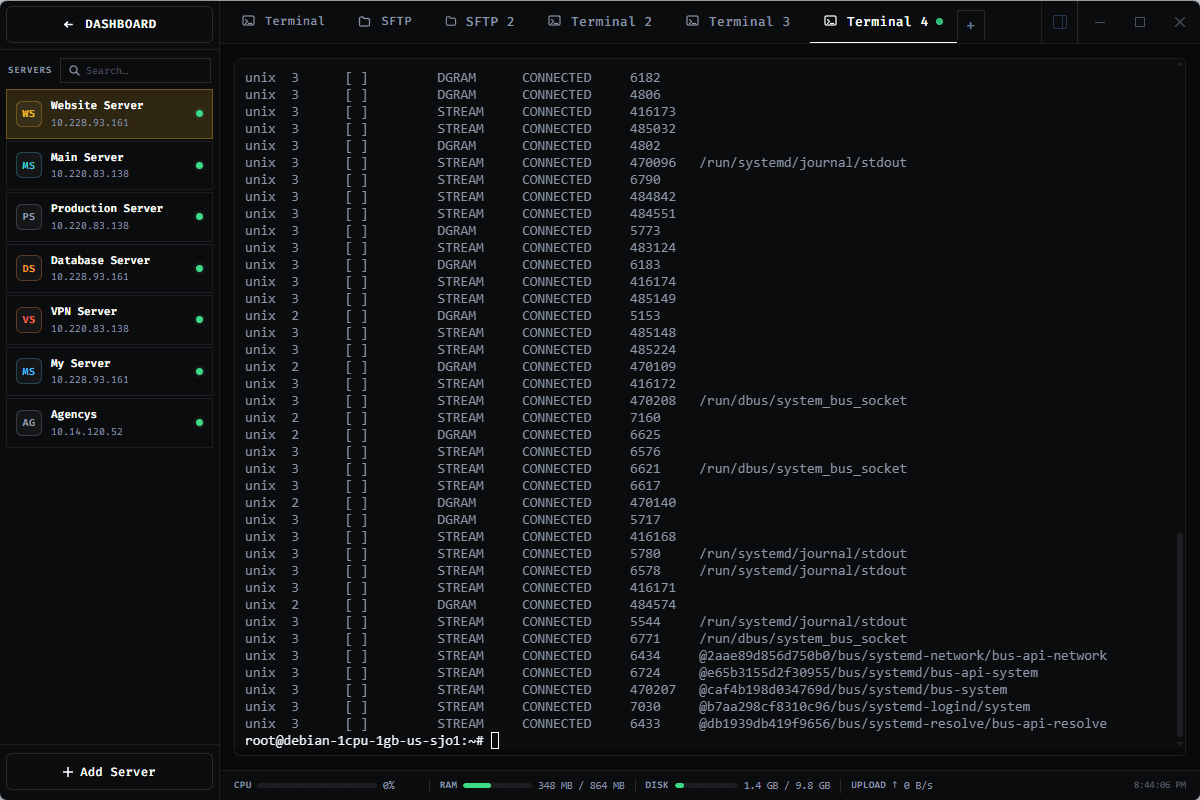Click the bus-api-resolve socket path
Screen dimensions: 1200x800
click(903, 724)
